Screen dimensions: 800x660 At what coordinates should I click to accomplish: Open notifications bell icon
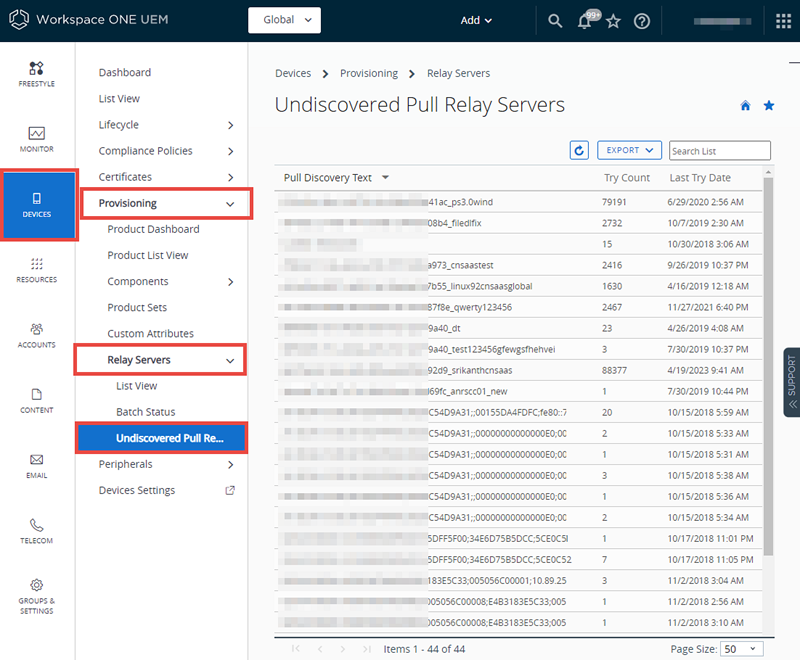[x=585, y=21]
